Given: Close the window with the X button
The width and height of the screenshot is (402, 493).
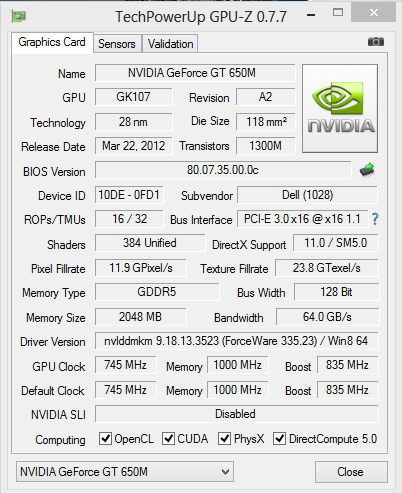Looking at the screenshot, I should point(374,13).
